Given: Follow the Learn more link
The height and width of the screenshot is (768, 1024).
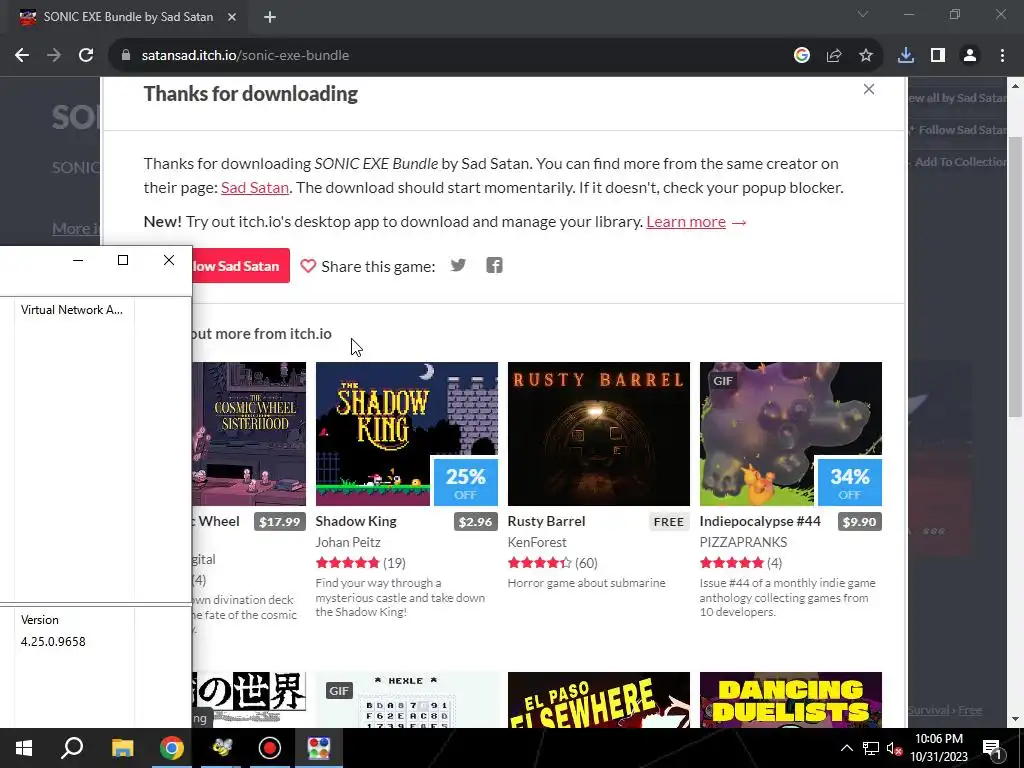Looking at the screenshot, I should click(x=686, y=221).
